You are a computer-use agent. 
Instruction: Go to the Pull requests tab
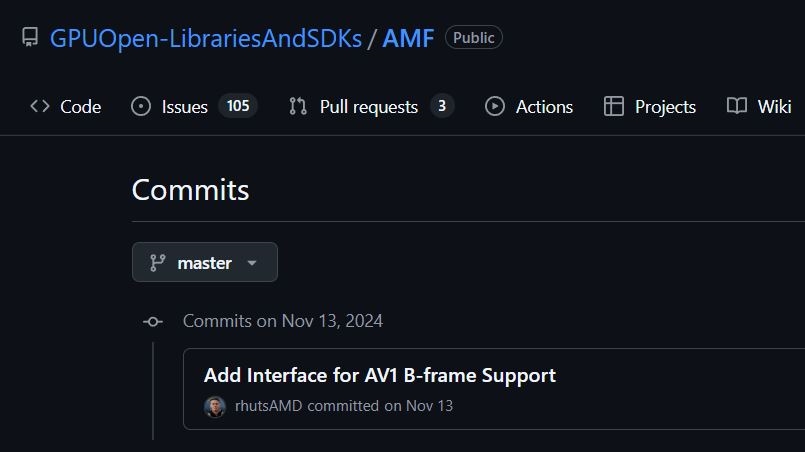368,107
